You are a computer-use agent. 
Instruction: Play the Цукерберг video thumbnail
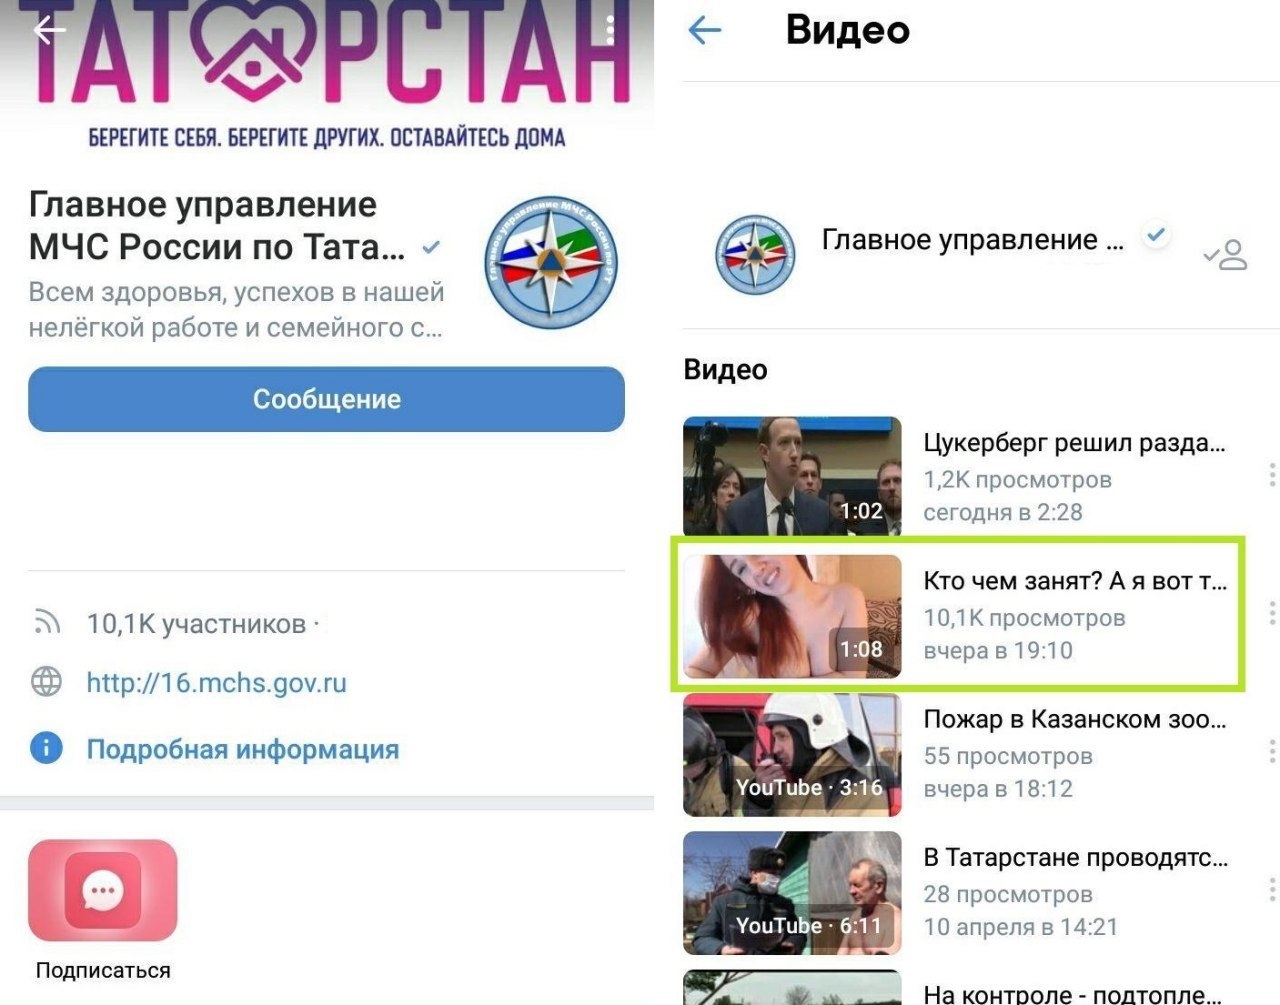792,477
